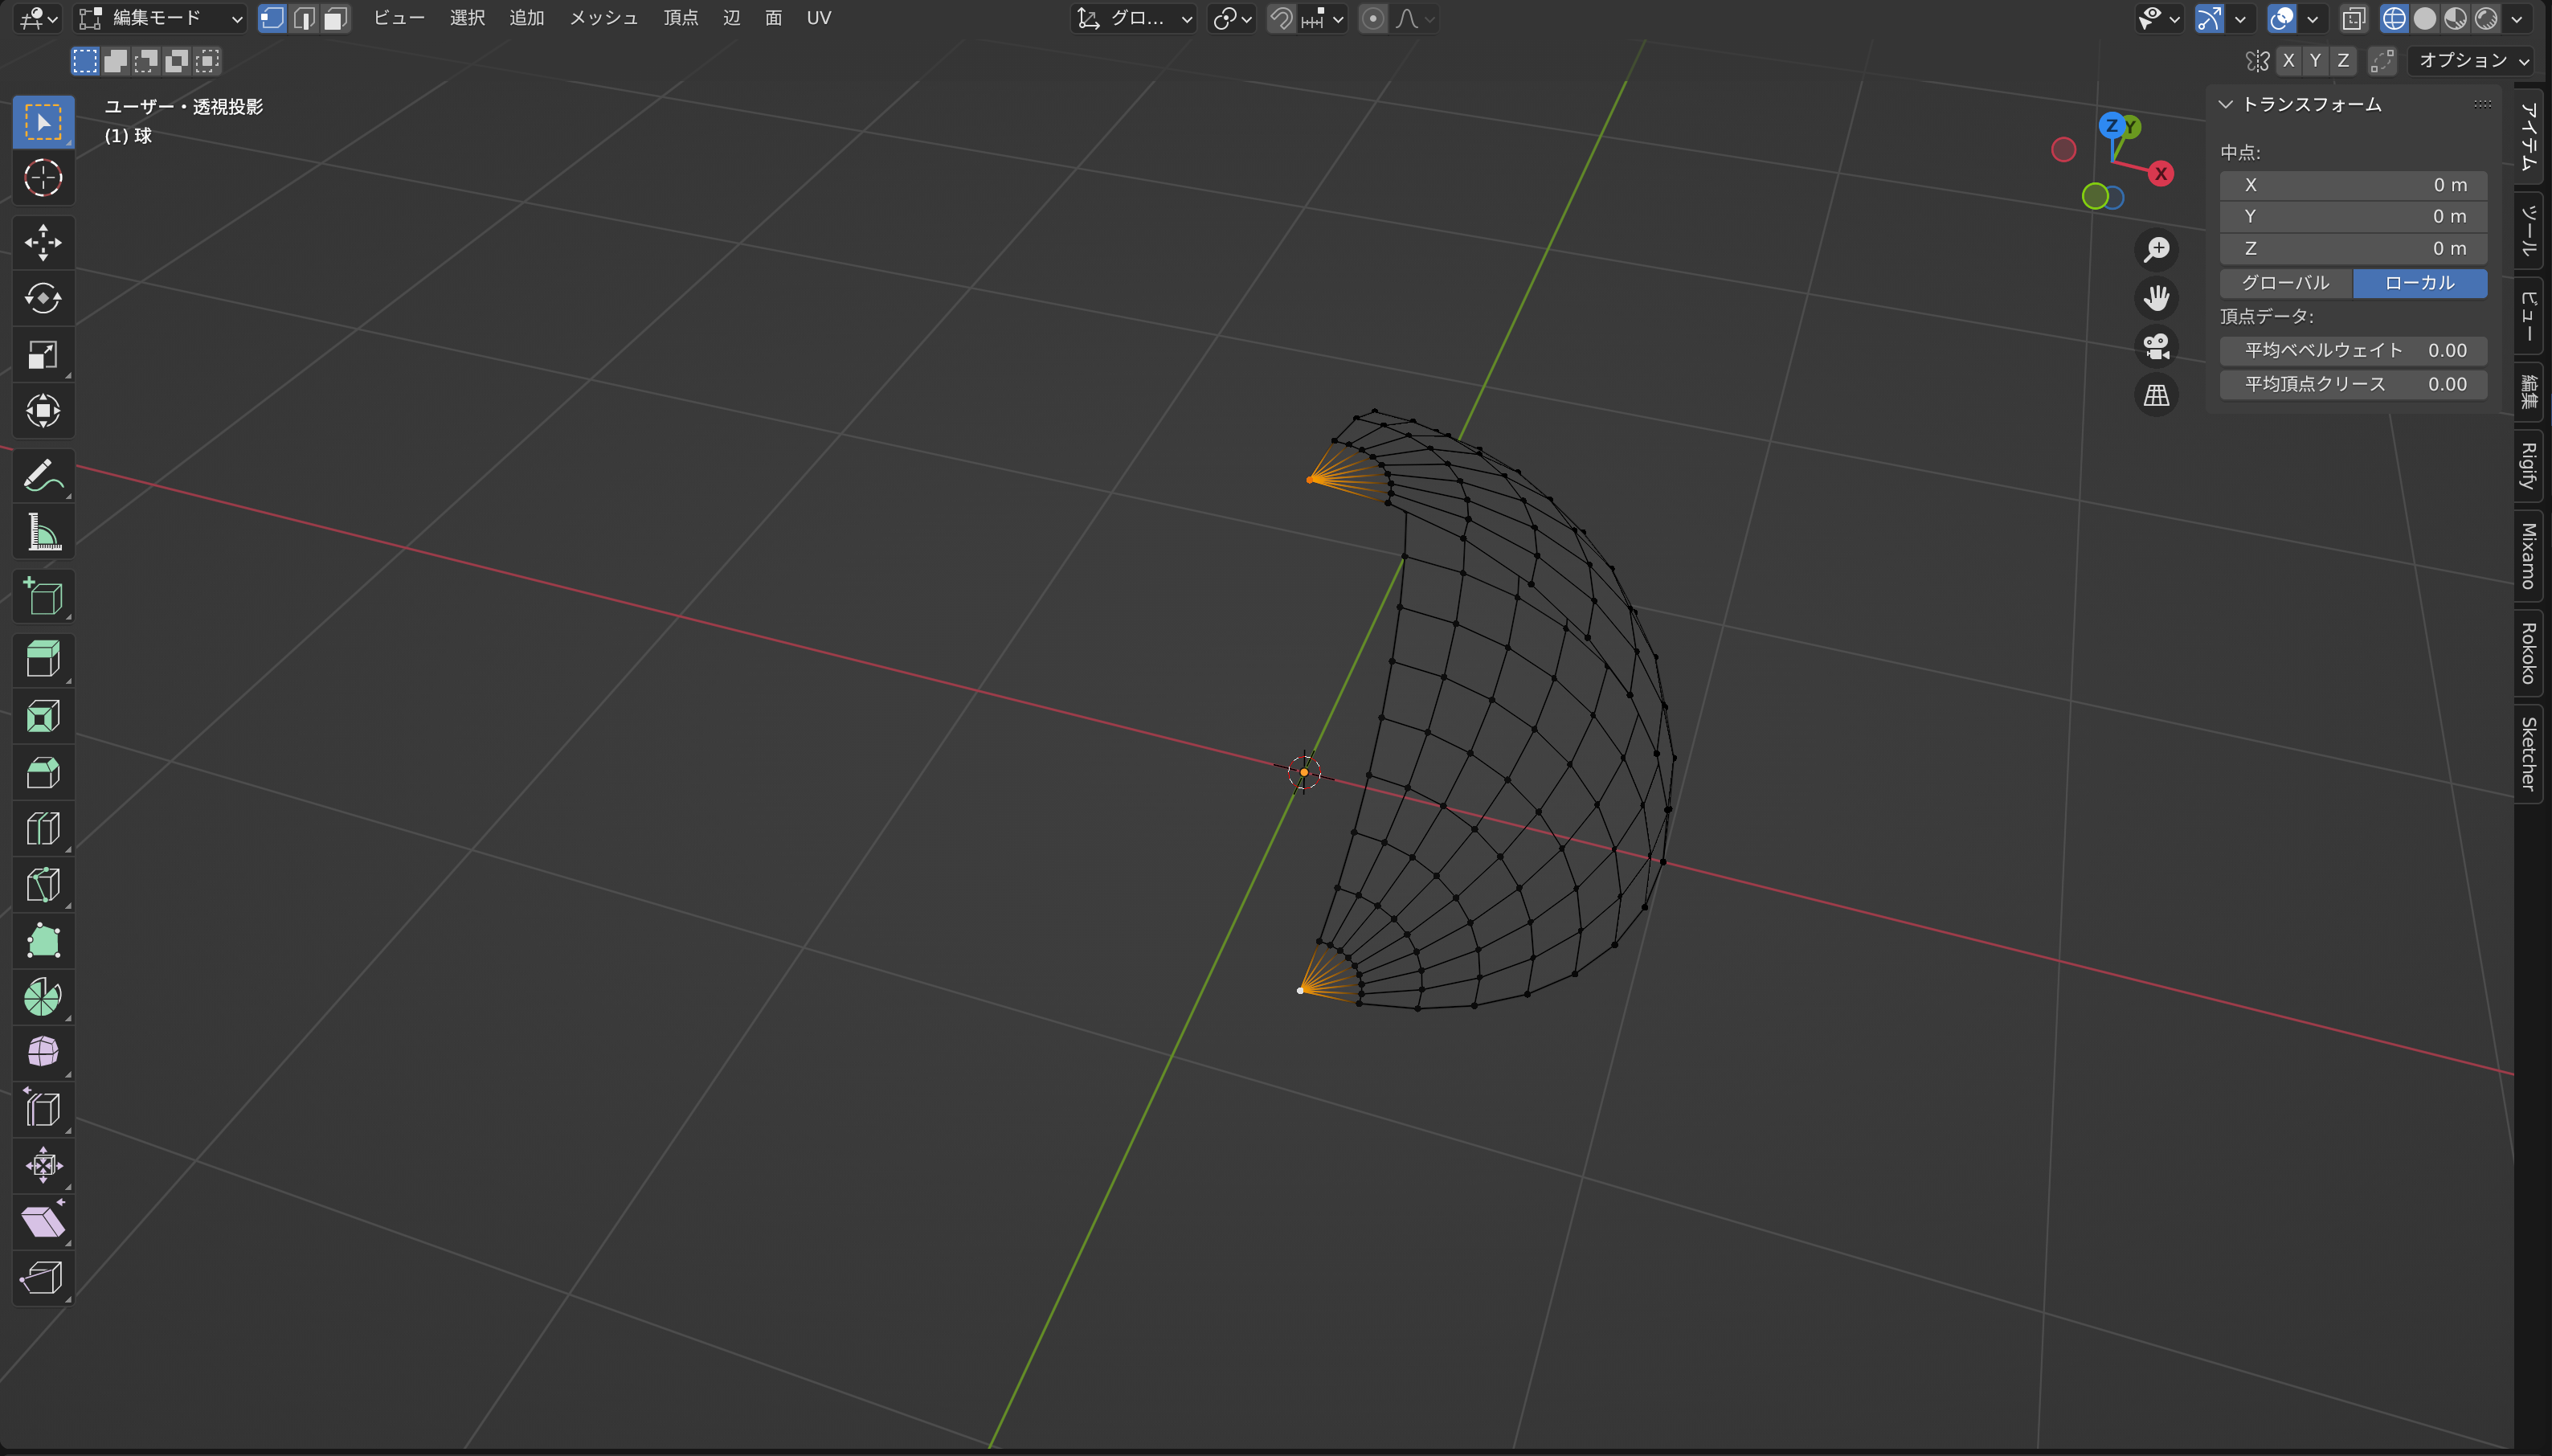Select the Spin tool
The height and width of the screenshot is (1456, 2552).
tap(43, 996)
